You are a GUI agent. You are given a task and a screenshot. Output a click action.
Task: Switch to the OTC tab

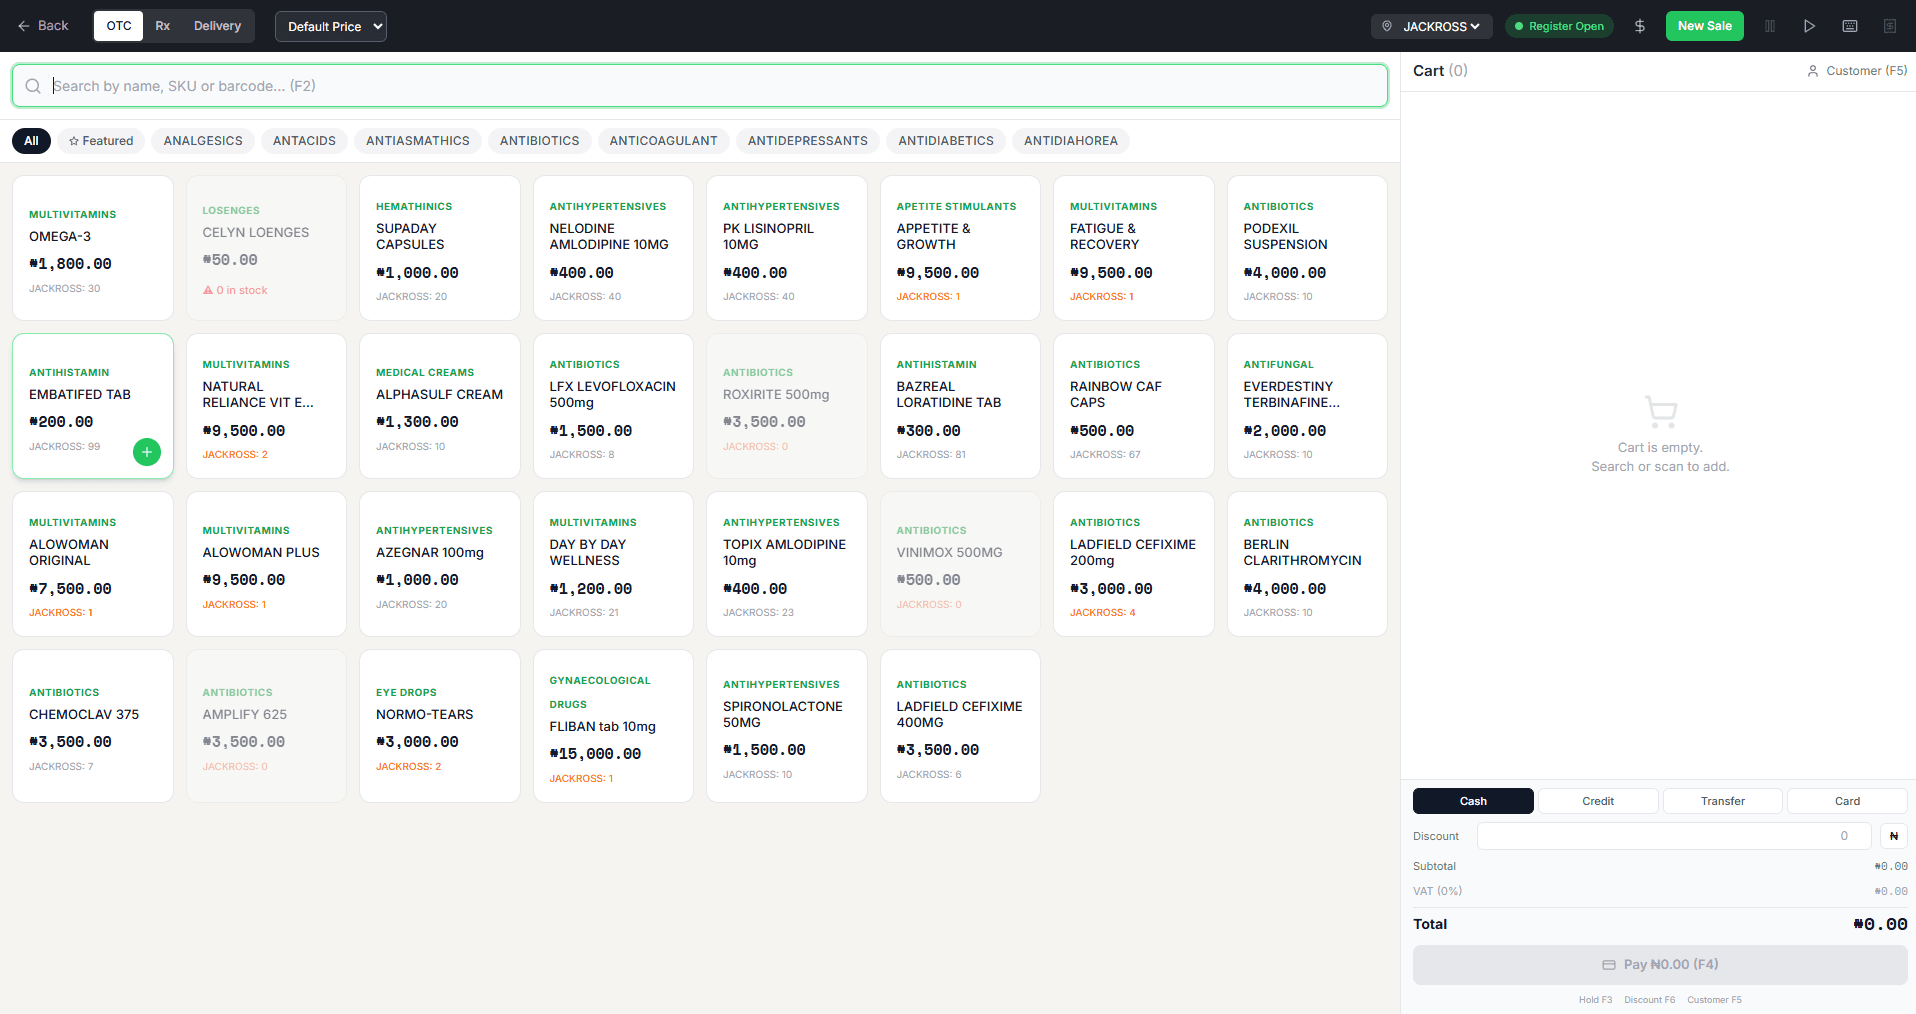click(x=119, y=26)
